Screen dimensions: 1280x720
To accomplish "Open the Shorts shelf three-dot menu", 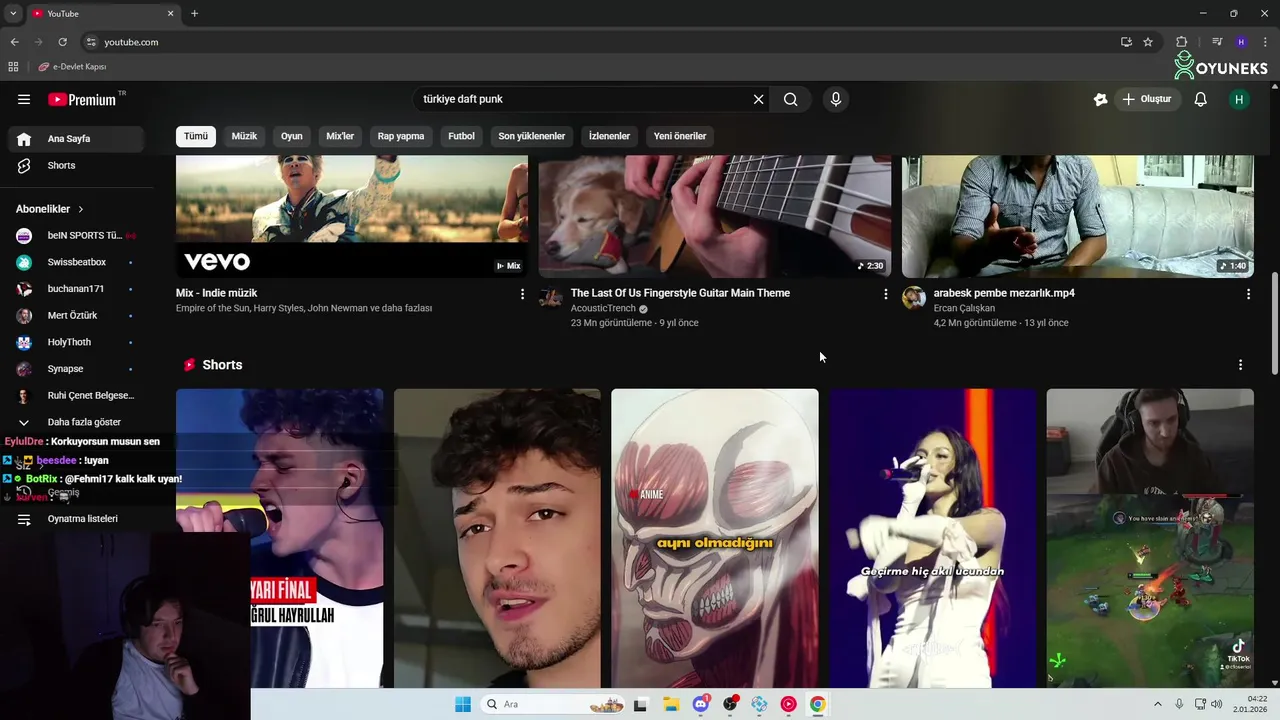I will [1240, 365].
